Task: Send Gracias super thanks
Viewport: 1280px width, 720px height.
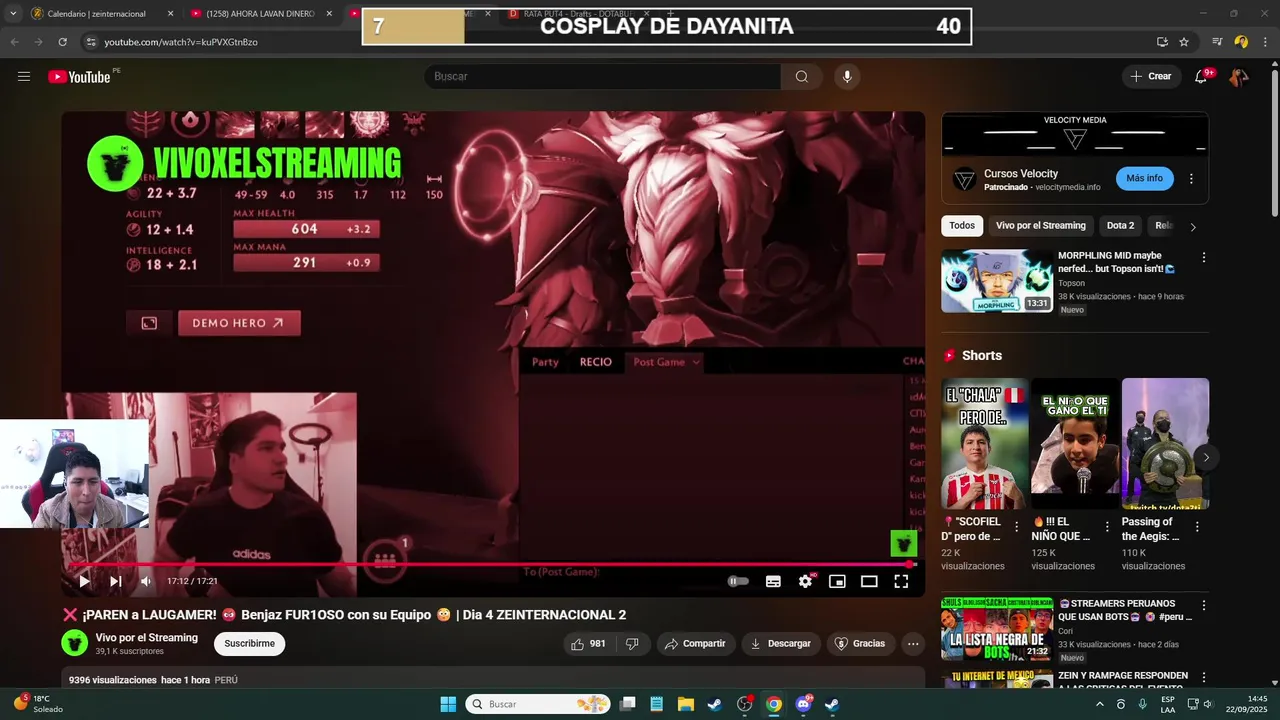Action: (860, 644)
